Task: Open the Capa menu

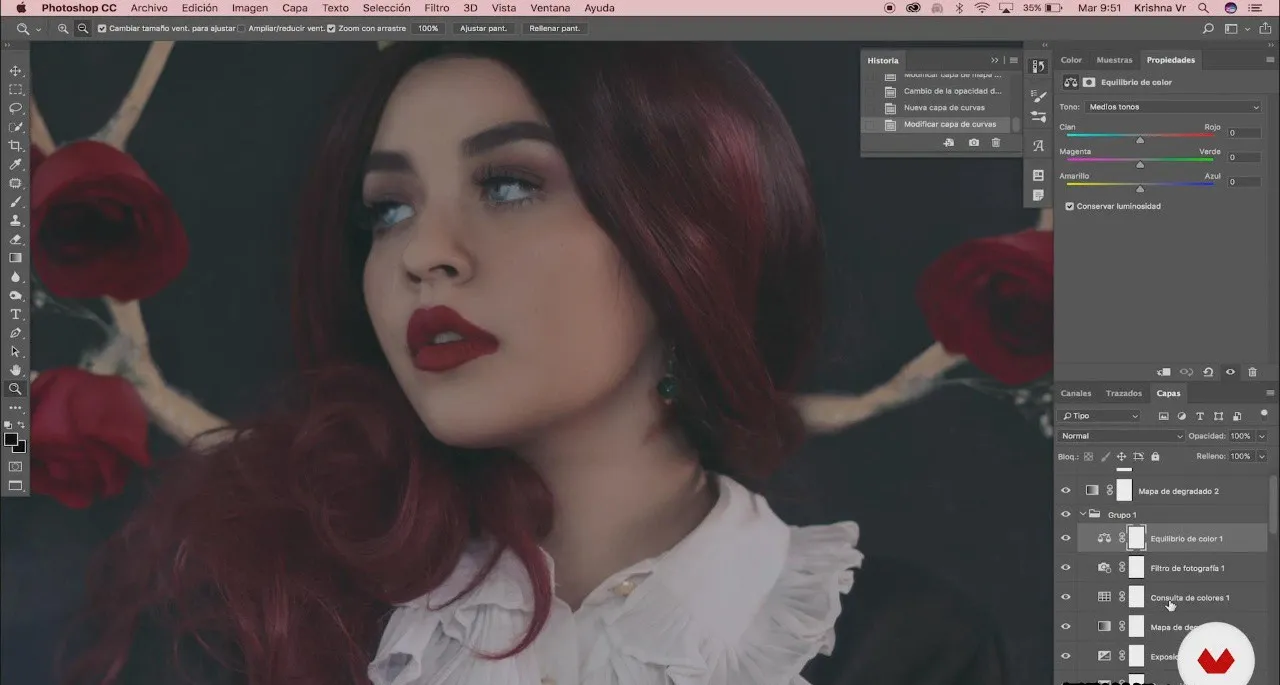Action: (x=295, y=8)
